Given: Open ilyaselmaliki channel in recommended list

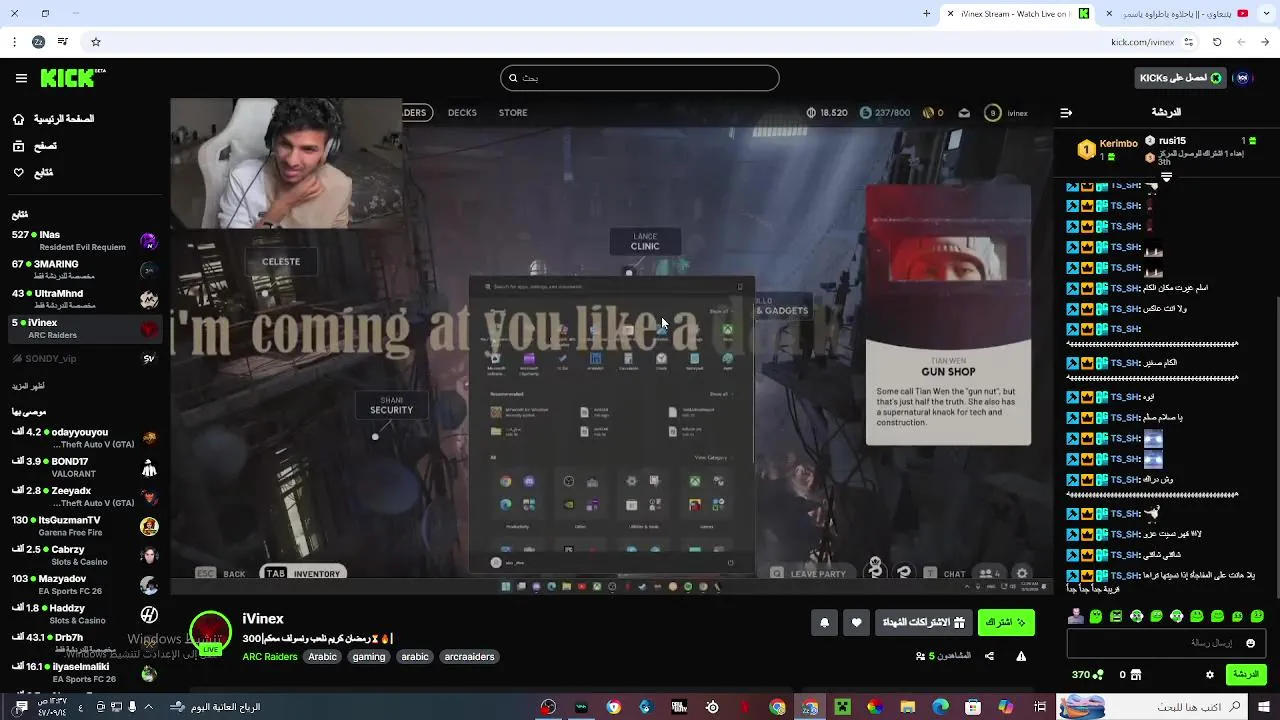Looking at the screenshot, I should point(84,672).
